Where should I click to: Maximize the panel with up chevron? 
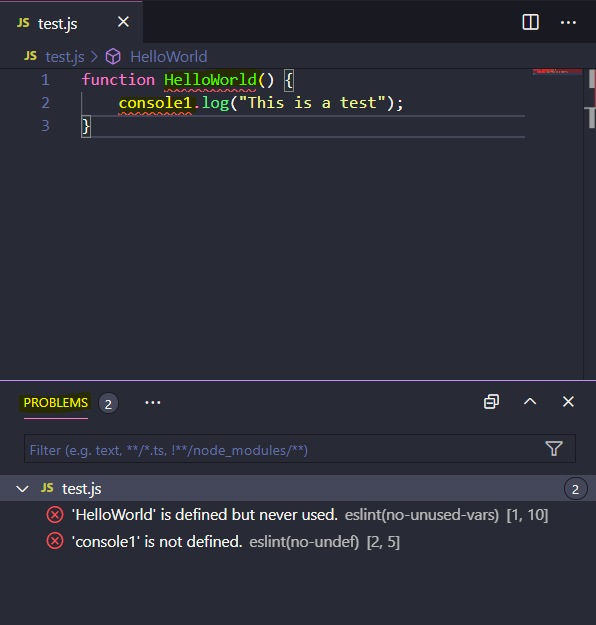point(530,401)
